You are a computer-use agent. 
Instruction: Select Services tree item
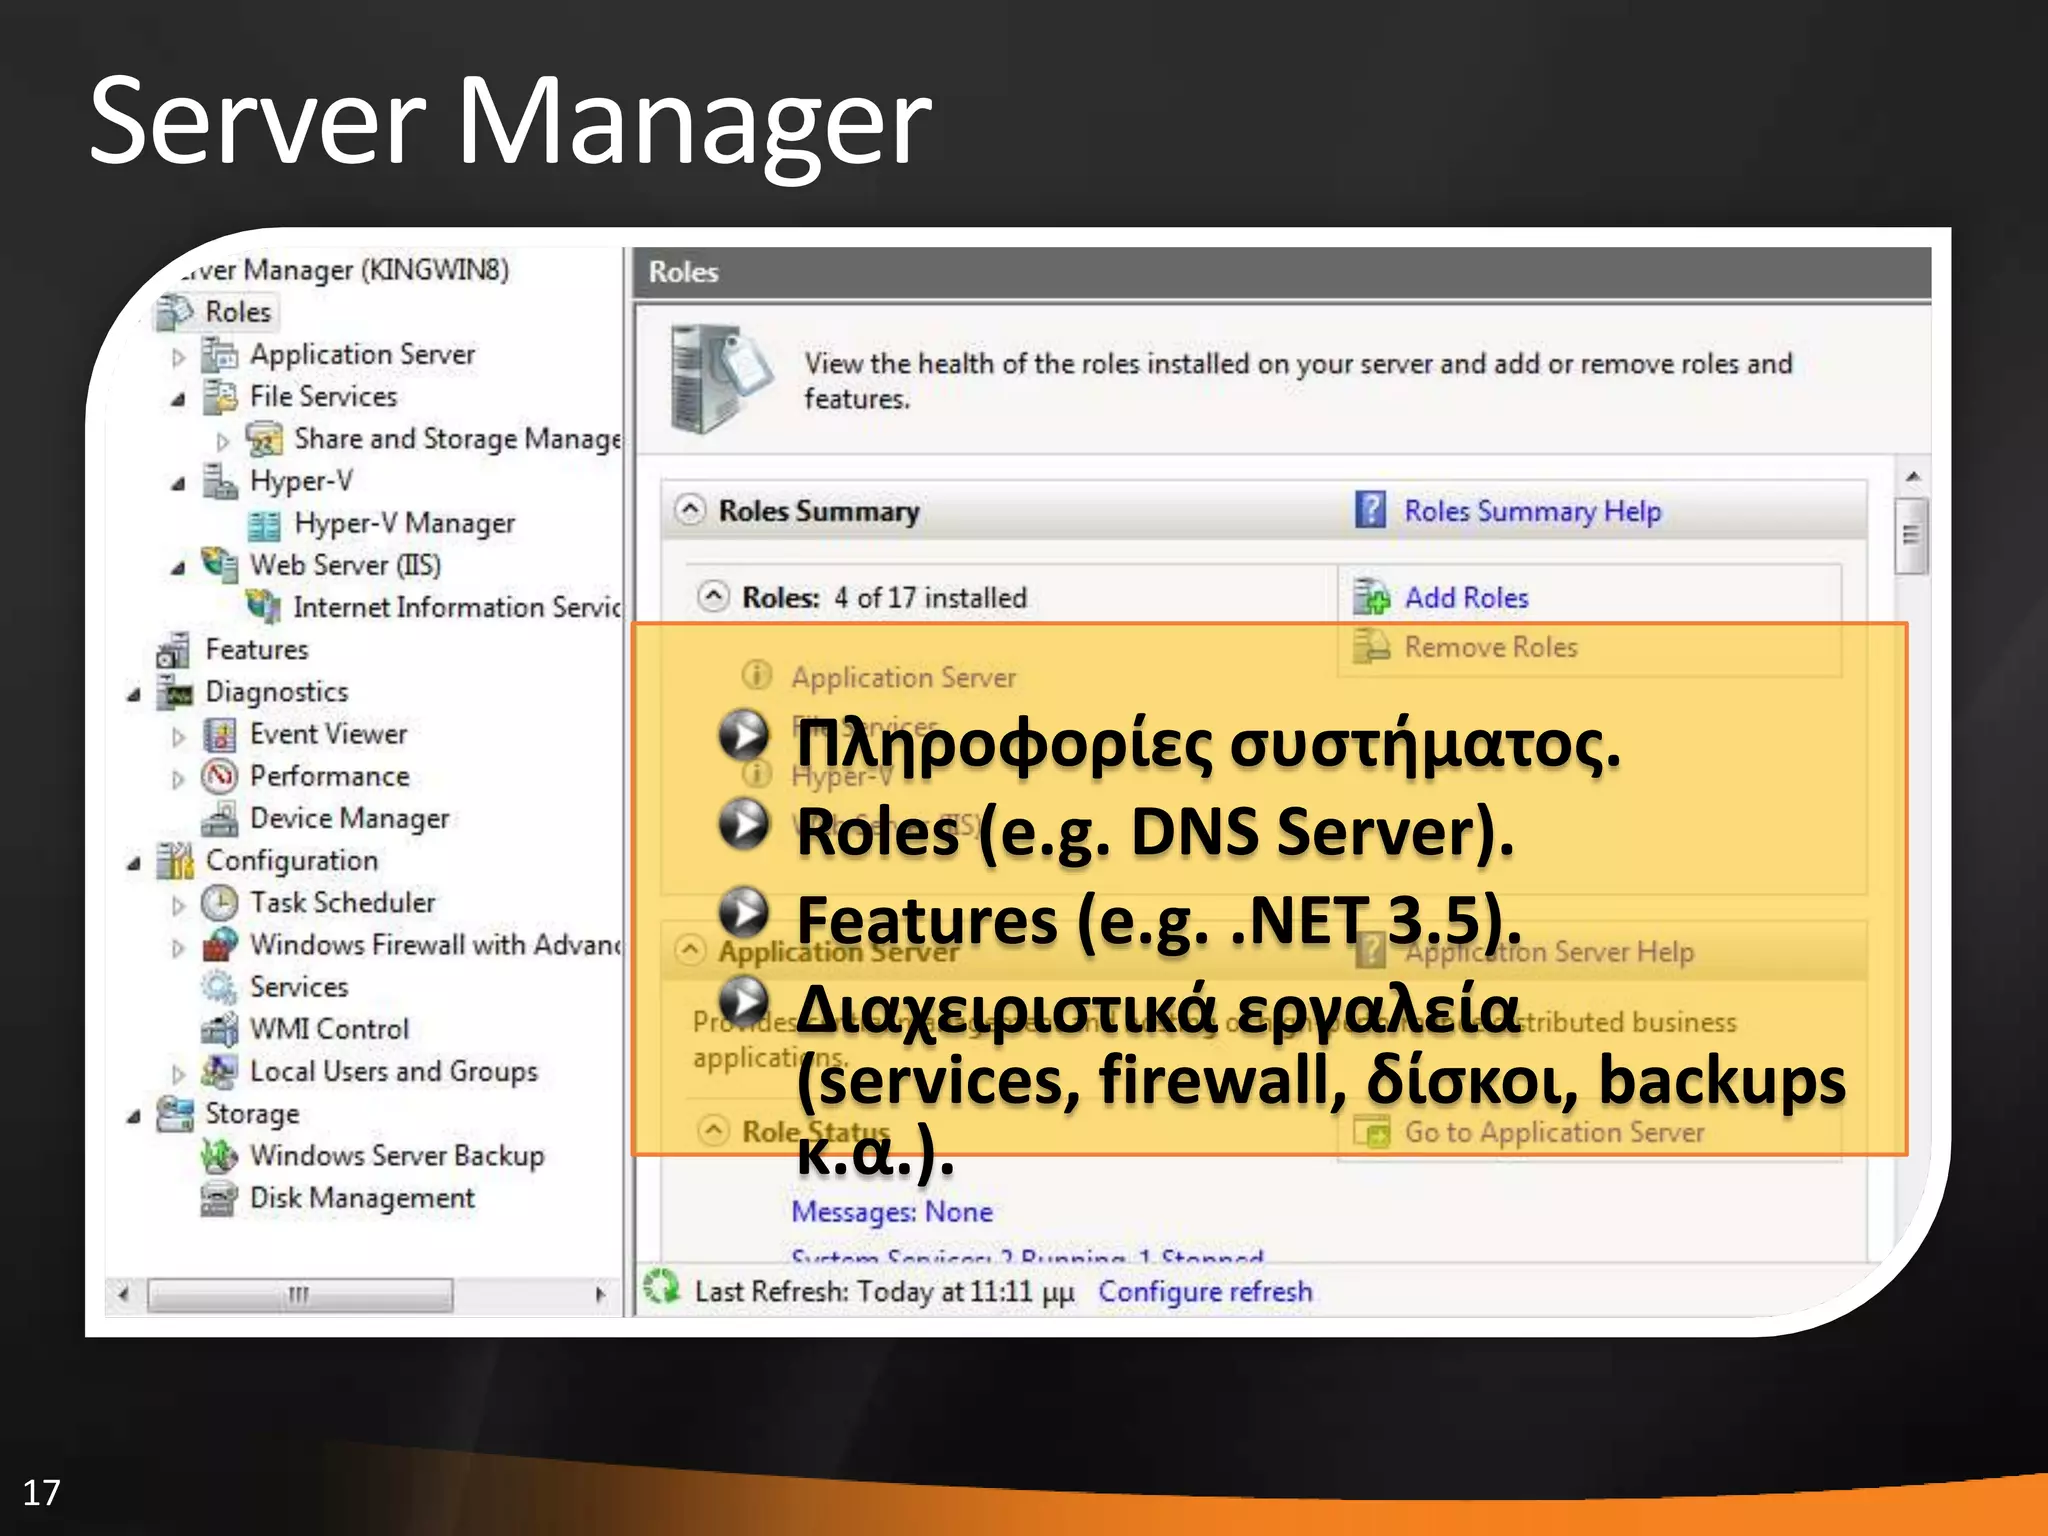pos(299,987)
